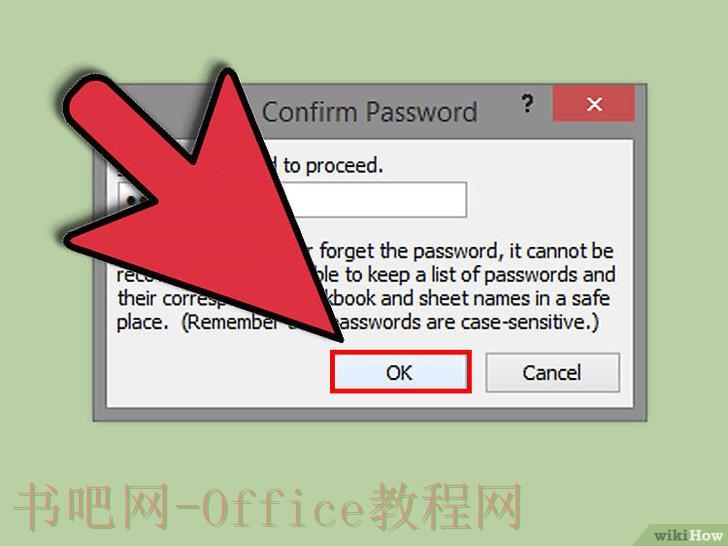This screenshot has width=728, height=546.
Task: Click the 'to proceed.' label text
Action: (333, 165)
